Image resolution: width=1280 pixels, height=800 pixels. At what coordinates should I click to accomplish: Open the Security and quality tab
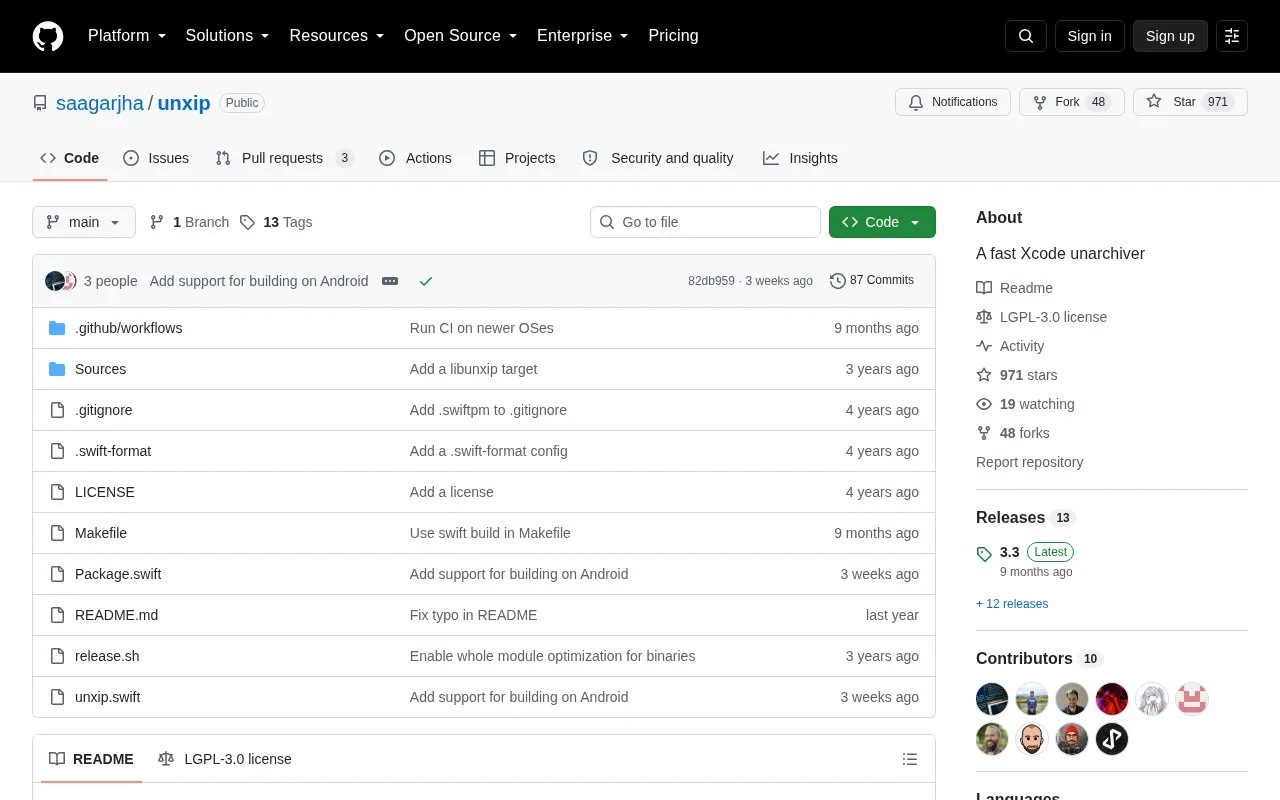[658, 158]
